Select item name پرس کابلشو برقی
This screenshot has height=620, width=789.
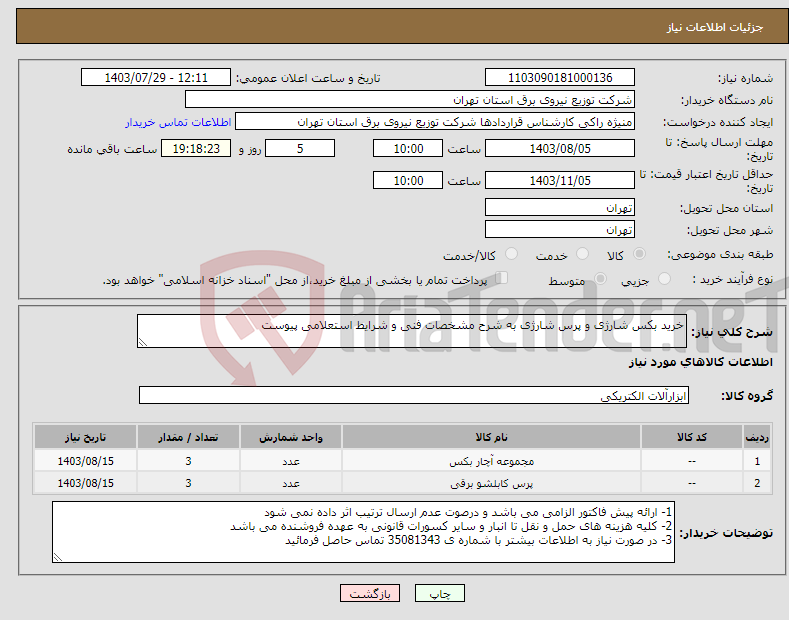[x=491, y=483]
